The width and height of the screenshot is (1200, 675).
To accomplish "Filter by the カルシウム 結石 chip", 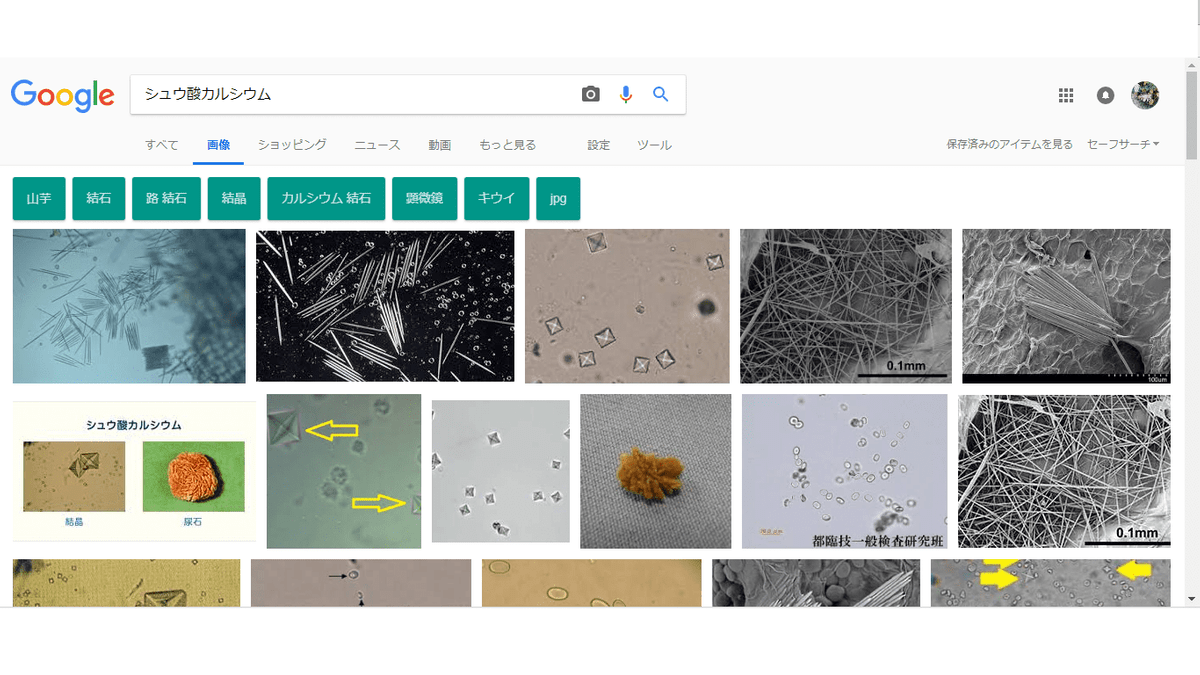I will point(326,198).
